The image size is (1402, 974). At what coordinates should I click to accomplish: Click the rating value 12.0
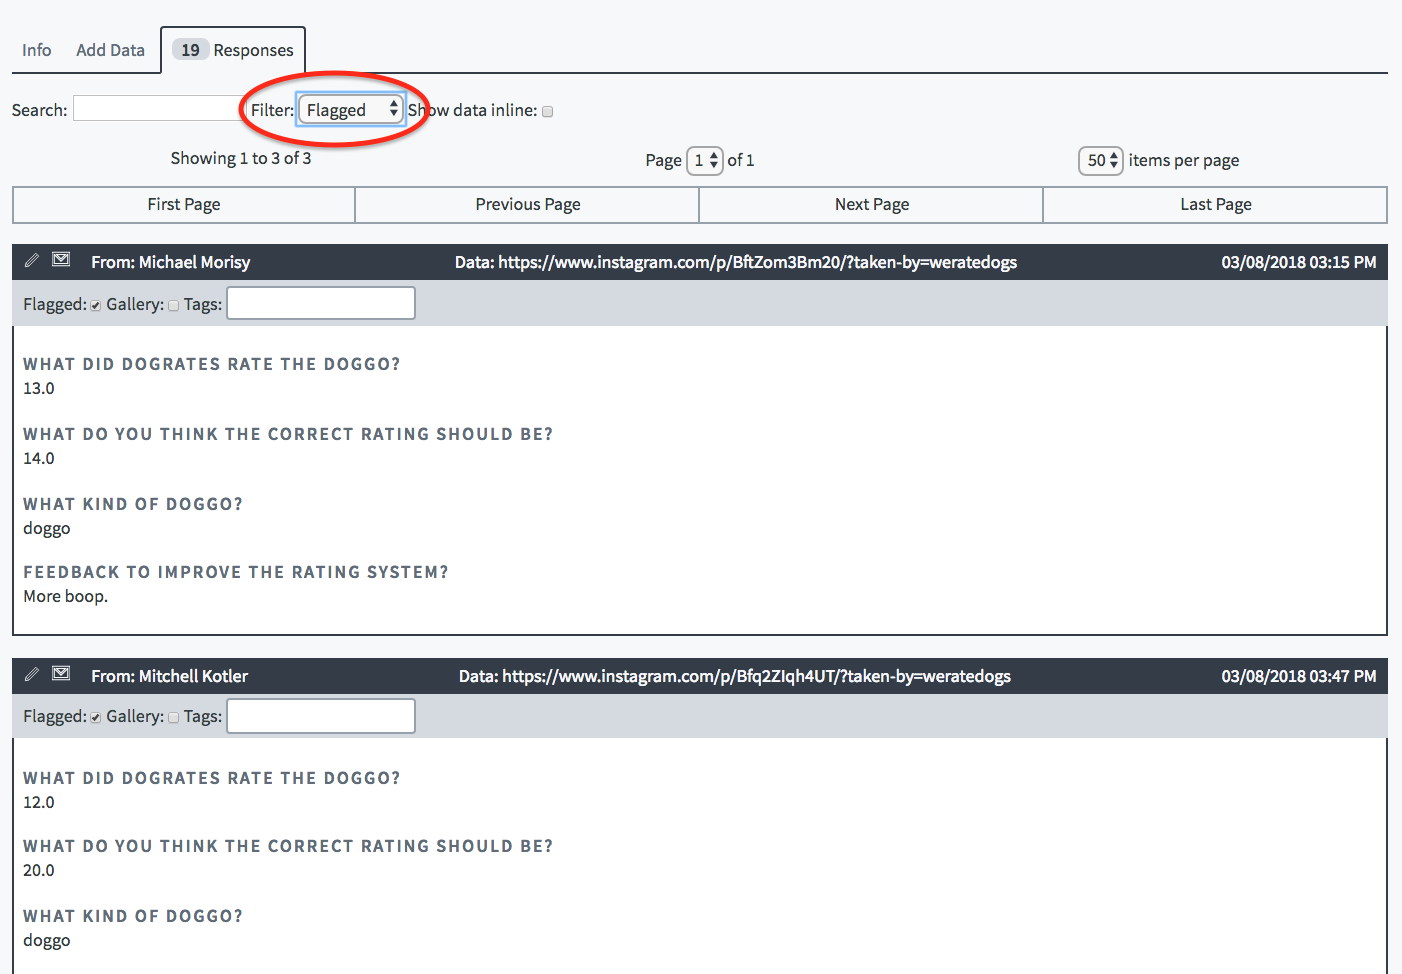coord(39,802)
